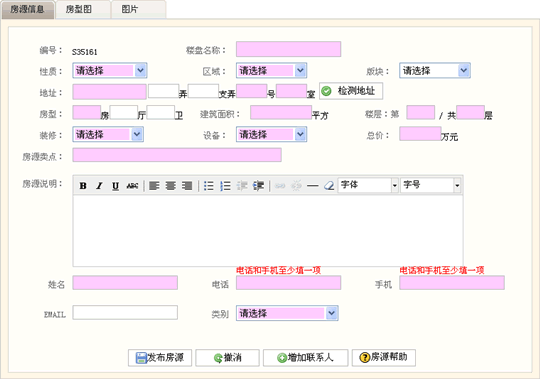540x379 pixels.
Task: Open the 设备 dropdown
Action: coord(271,134)
